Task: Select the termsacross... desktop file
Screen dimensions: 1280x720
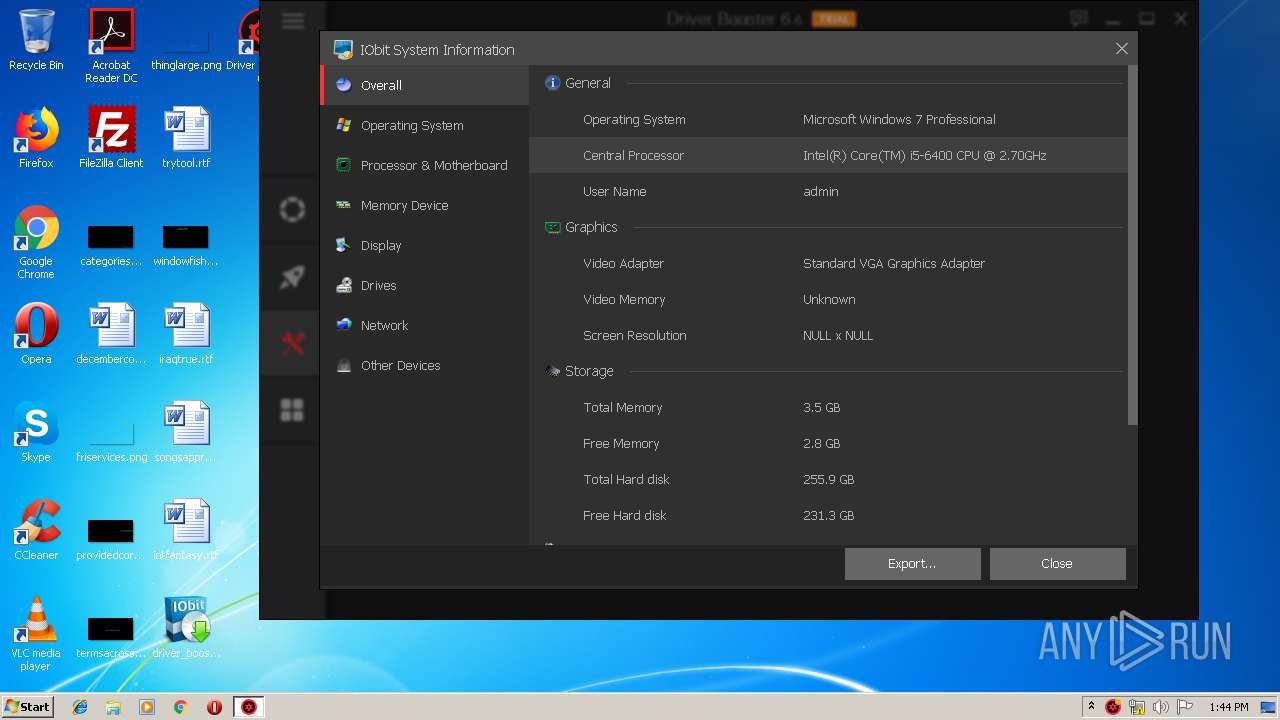Action: (111, 636)
